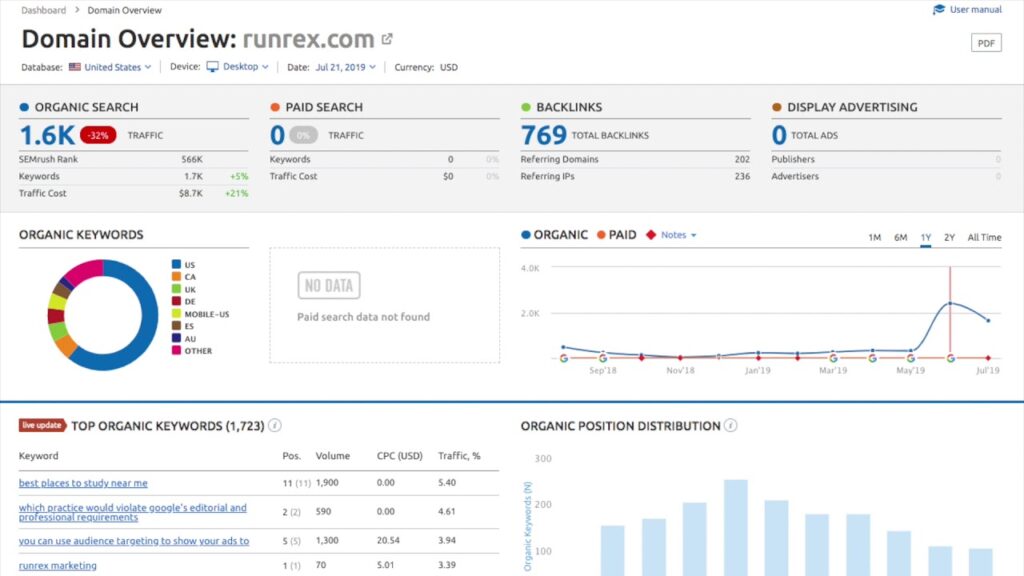Click the orange CA legend swatch

click(176, 276)
